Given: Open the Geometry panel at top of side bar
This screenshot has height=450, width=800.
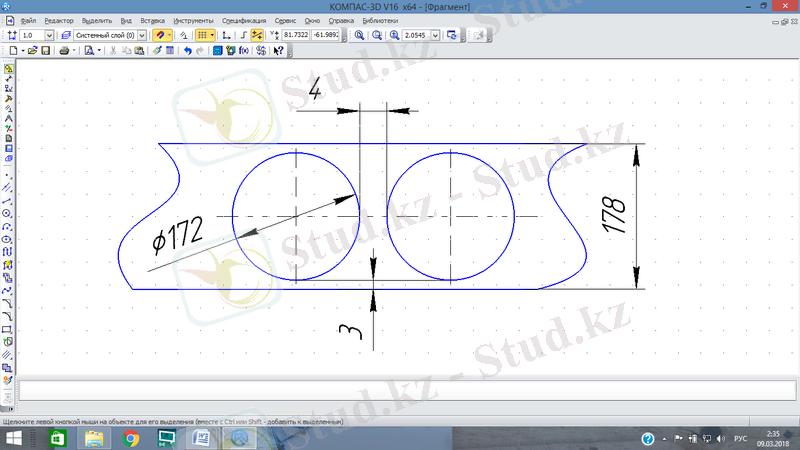Looking at the screenshot, I should point(8,69).
